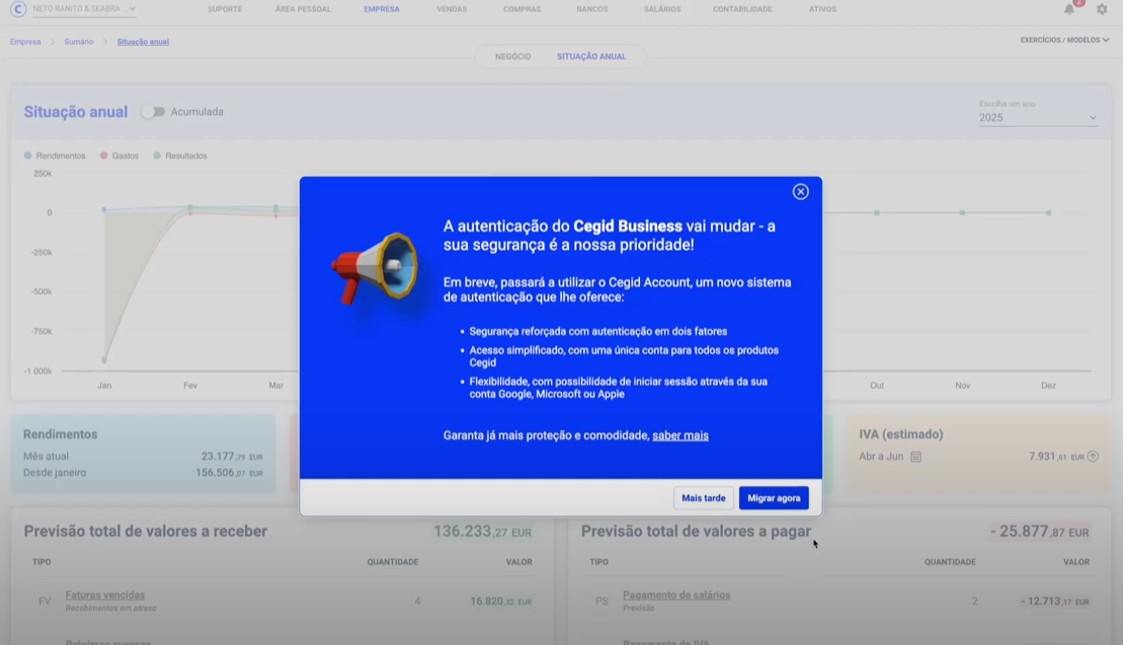Toggle Resultados series in chart legend
Screen dimensions: 1123x645
click(180, 156)
